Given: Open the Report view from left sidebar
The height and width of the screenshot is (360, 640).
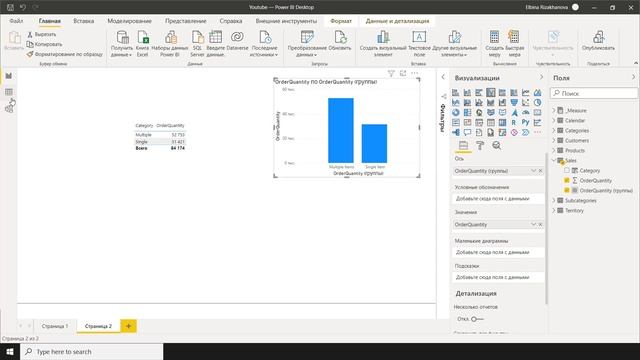Looking at the screenshot, I should point(9,76).
